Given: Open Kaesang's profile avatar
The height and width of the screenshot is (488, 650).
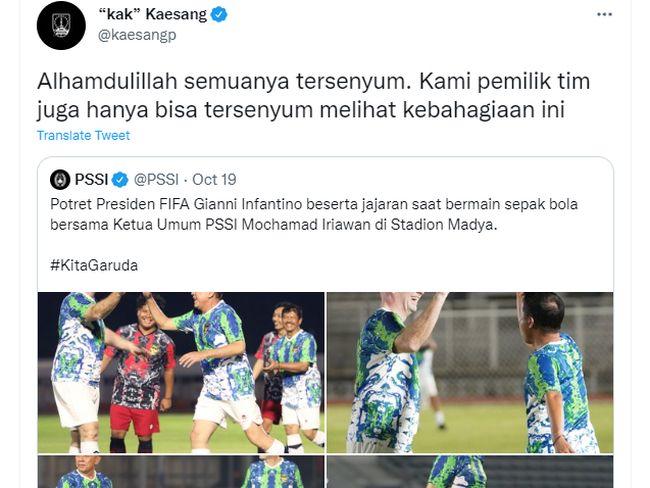Looking at the screenshot, I should tap(61, 25).
